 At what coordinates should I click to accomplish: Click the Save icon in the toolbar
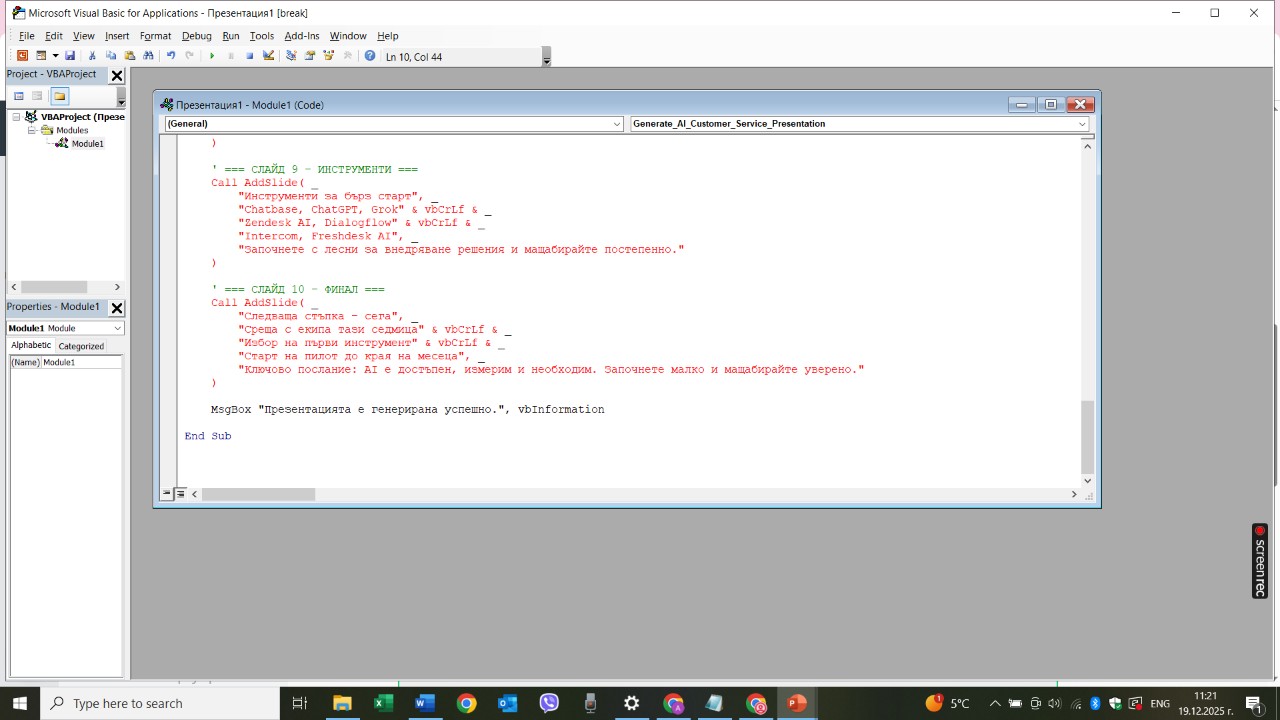coord(70,56)
